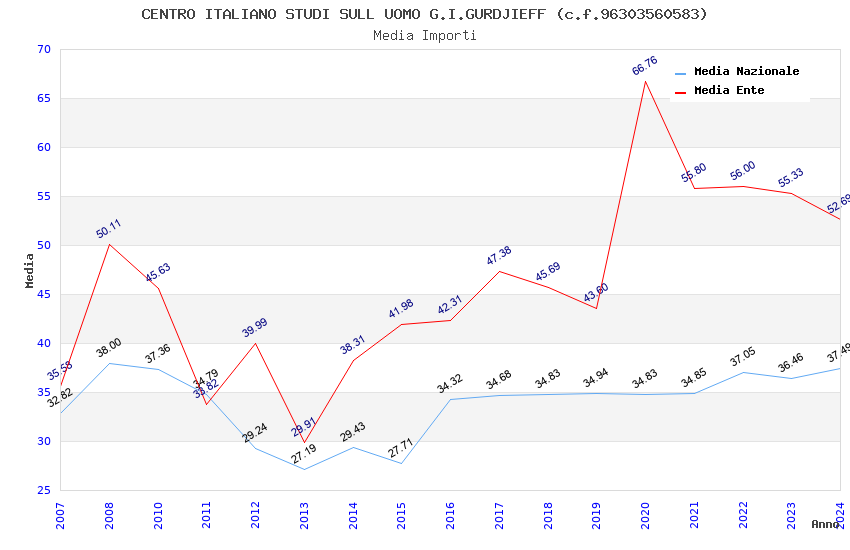This screenshot has height=550, width=850.
Task: Click the 2023 x-axis year label
Action: click(x=791, y=515)
